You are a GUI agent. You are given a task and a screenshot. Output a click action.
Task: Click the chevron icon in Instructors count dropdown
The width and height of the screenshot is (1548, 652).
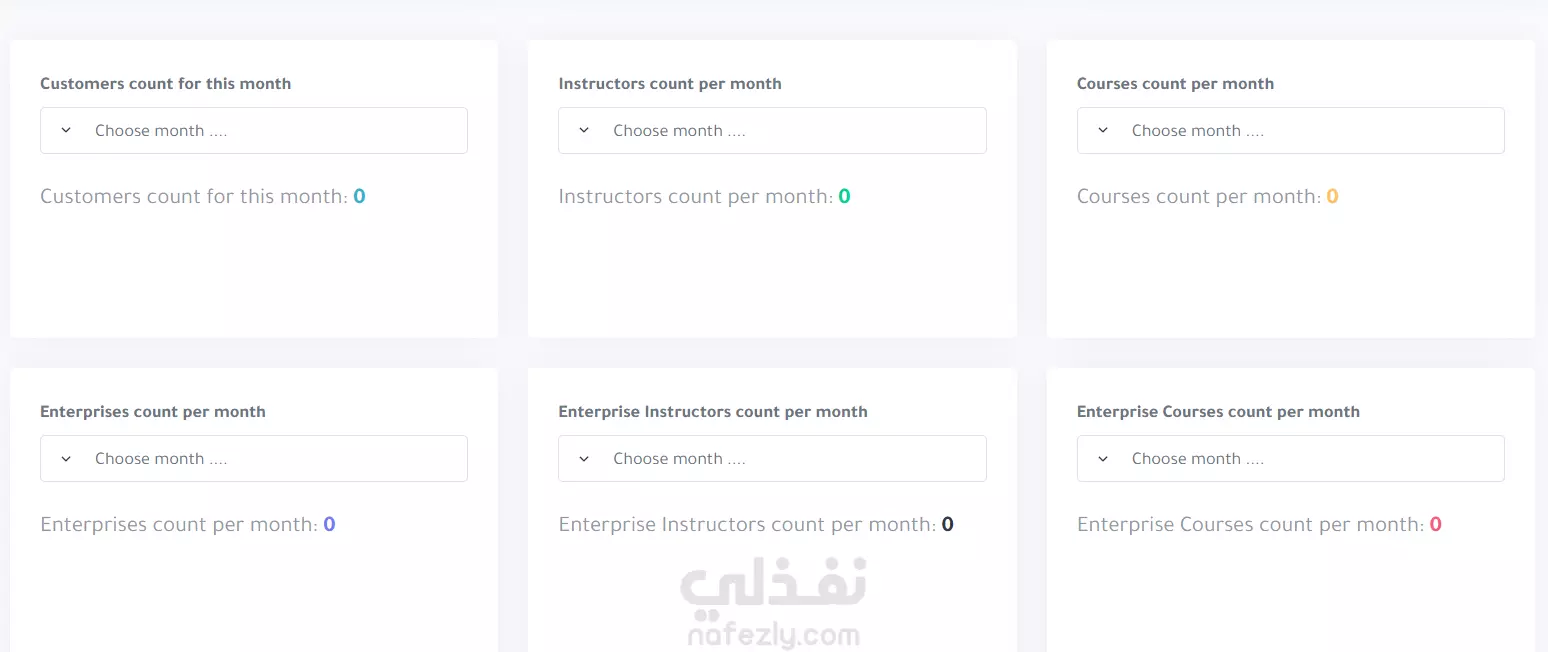(x=584, y=131)
